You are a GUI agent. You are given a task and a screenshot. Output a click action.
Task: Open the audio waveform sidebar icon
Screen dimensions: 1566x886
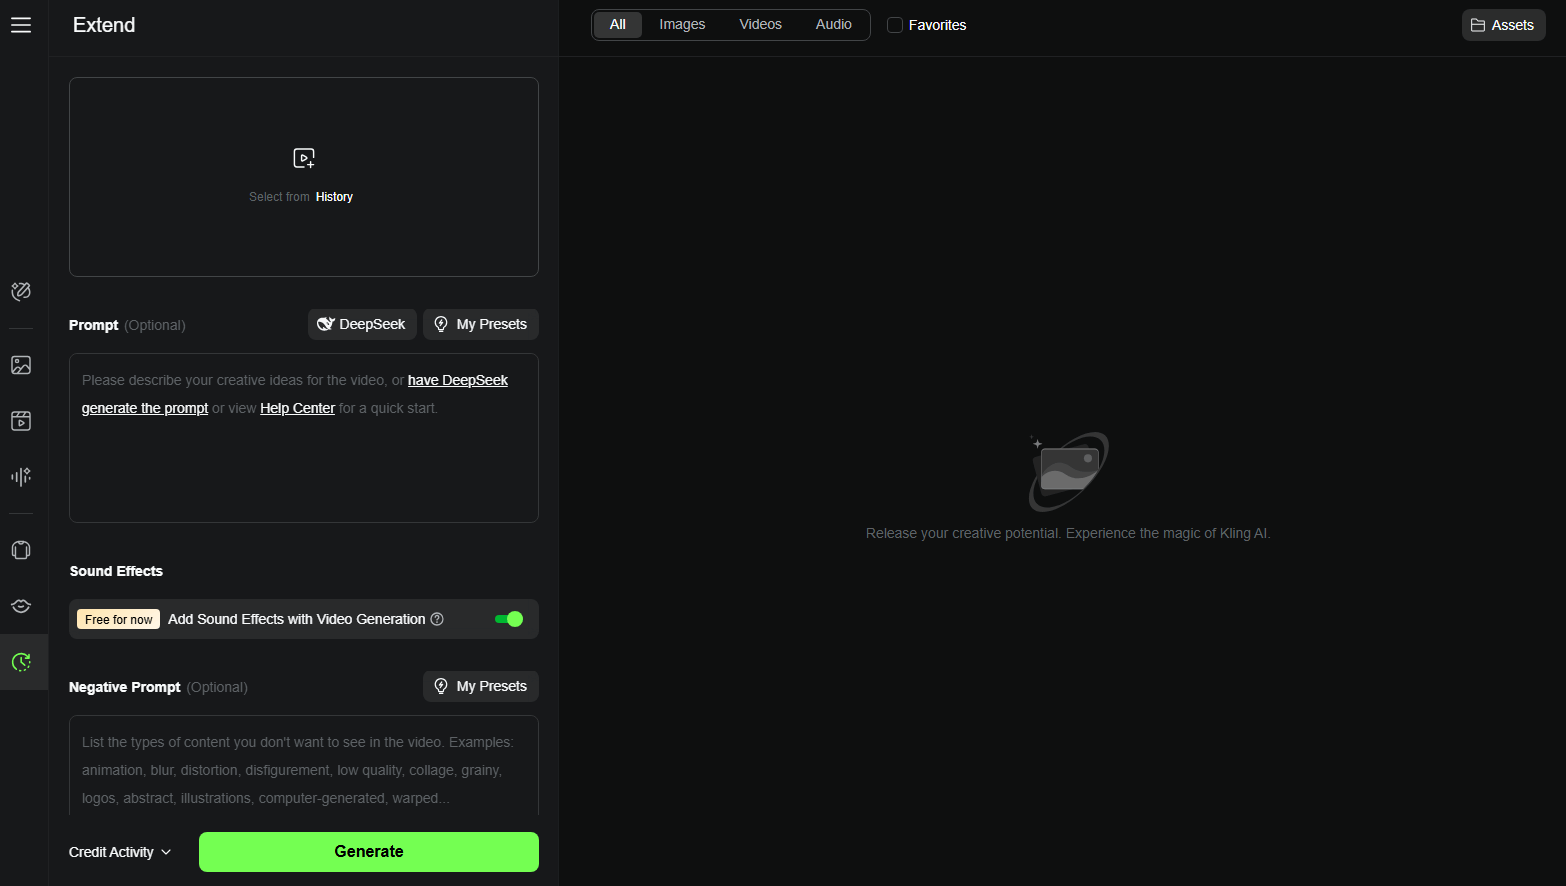click(x=21, y=477)
